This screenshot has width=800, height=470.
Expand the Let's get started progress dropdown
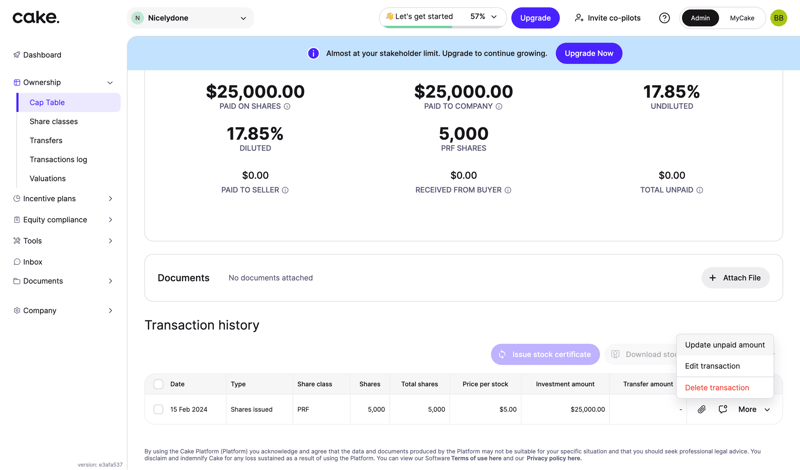pyautogui.click(x=494, y=17)
